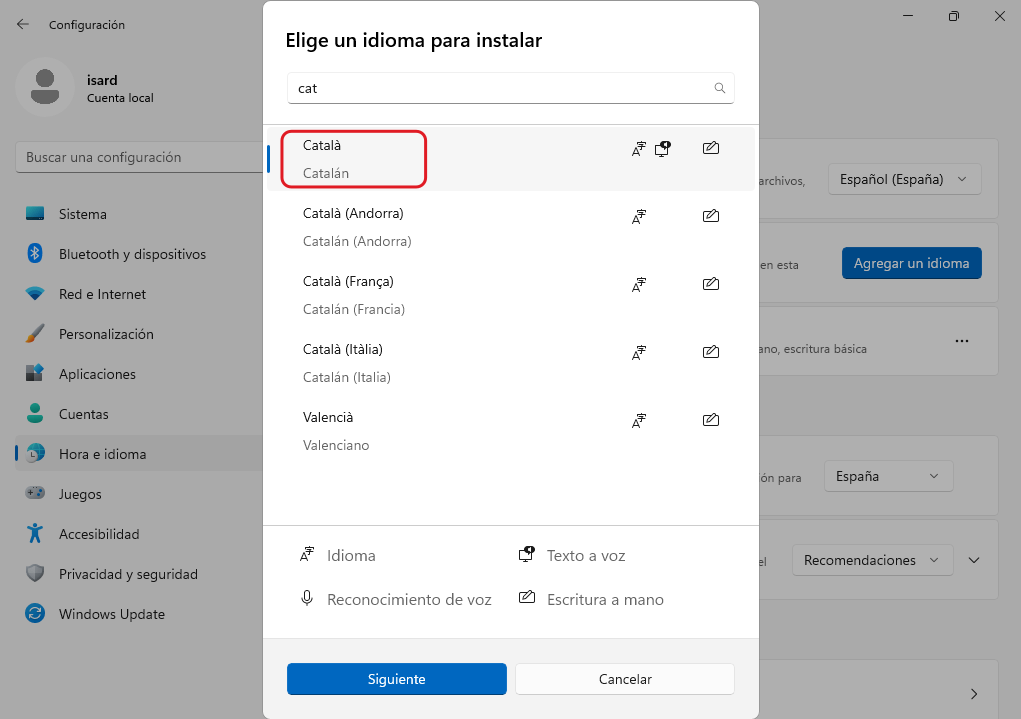Click the Accesibilidad sidebar icon
The width and height of the screenshot is (1021, 719).
click(x=35, y=534)
